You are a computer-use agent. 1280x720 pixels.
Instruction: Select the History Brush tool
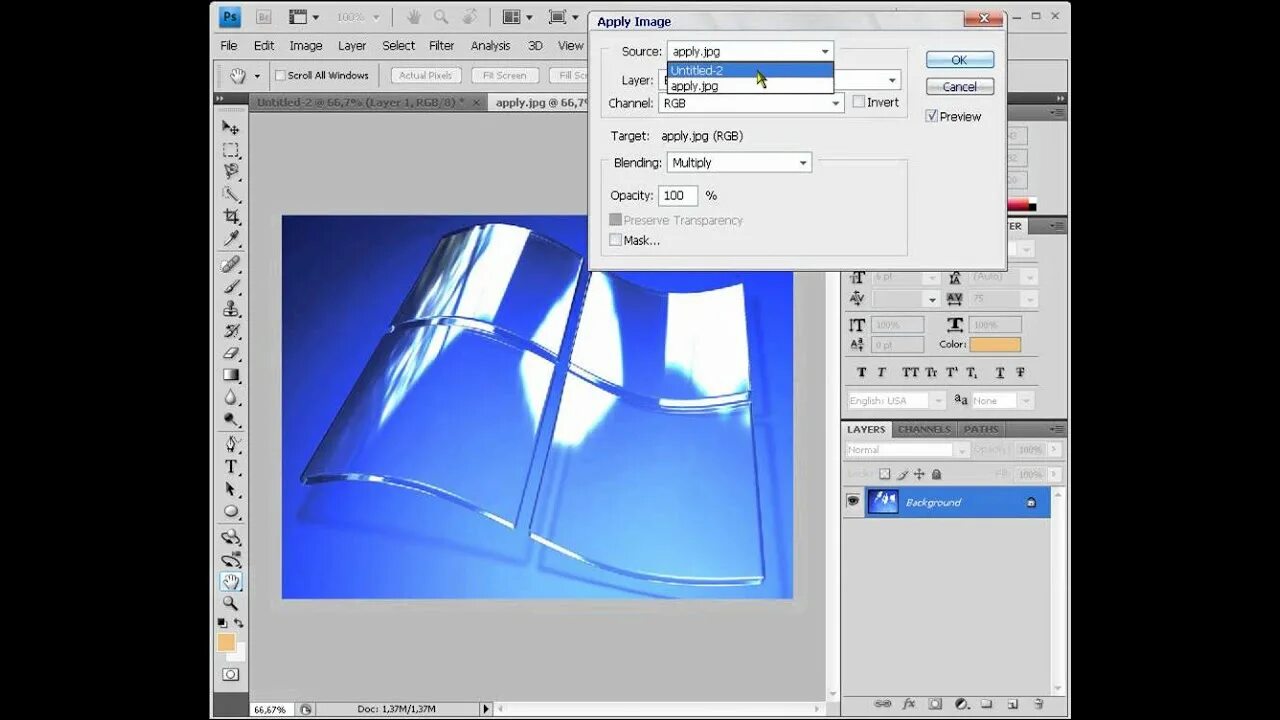(x=231, y=331)
